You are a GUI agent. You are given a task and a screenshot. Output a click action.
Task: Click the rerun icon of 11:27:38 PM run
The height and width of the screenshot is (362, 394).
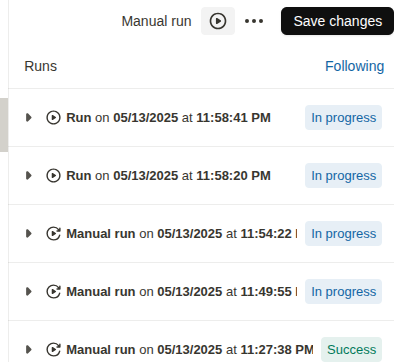tap(53, 350)
